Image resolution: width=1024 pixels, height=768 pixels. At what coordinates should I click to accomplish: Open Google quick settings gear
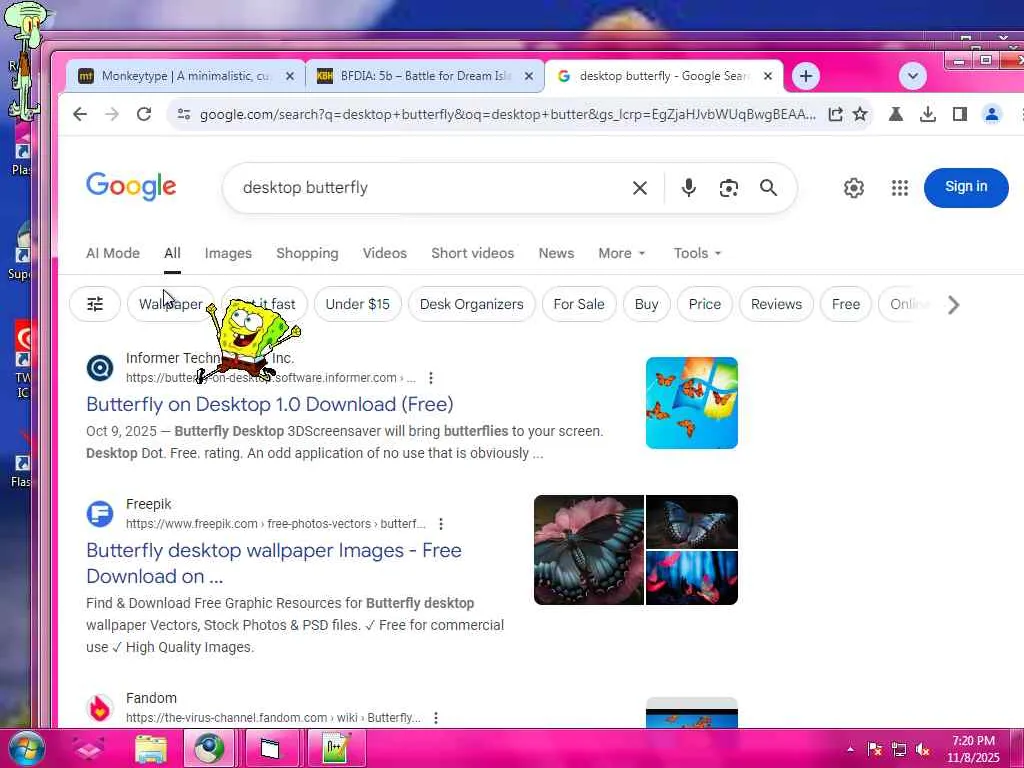click(854, 188)
